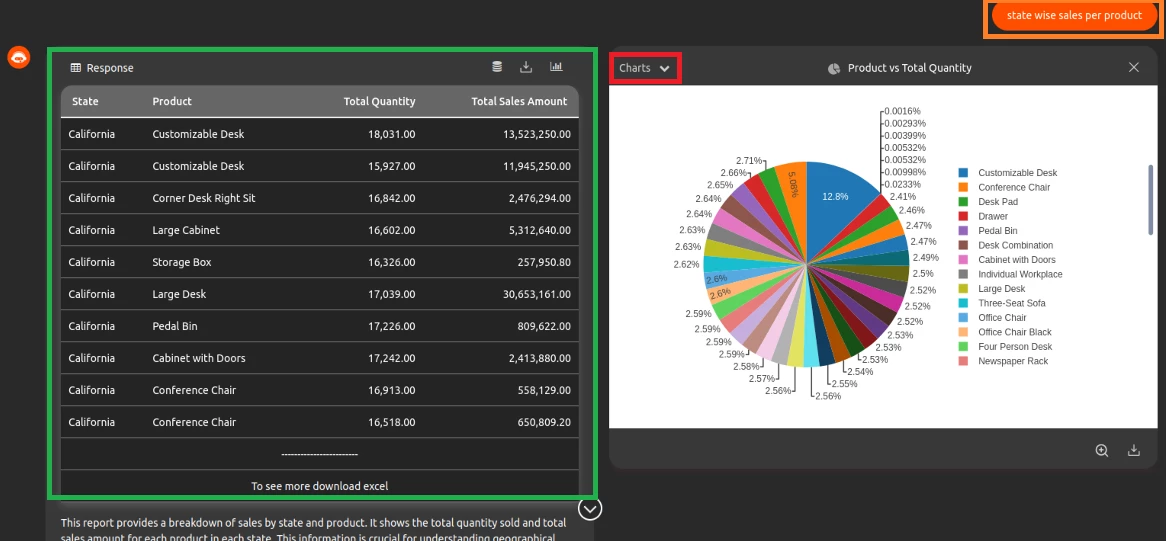
Task: Download the pie chart image
Action: [1134, 451]
